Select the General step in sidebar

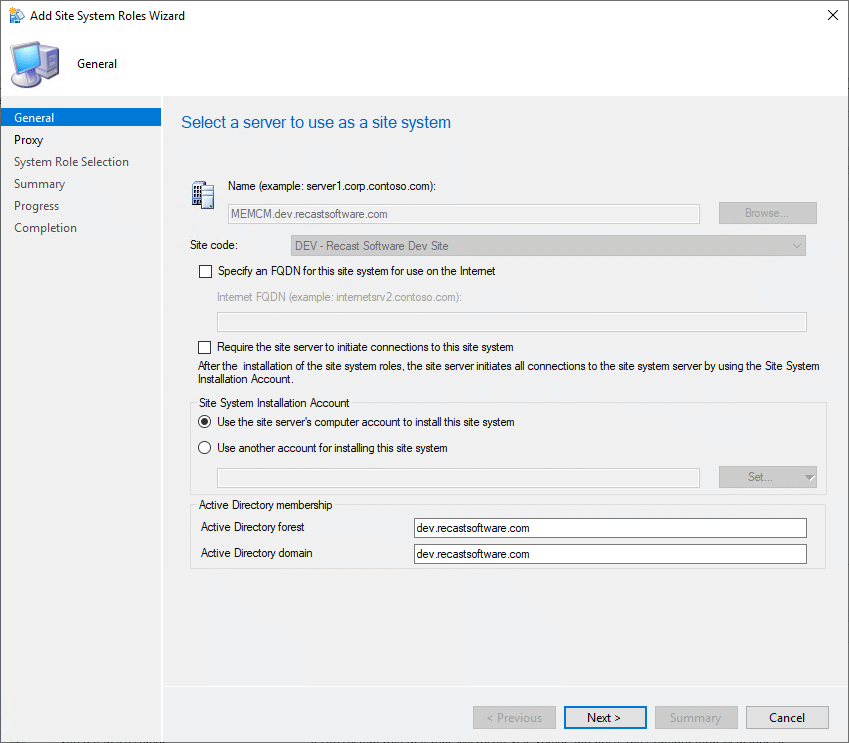pos(35,118)
